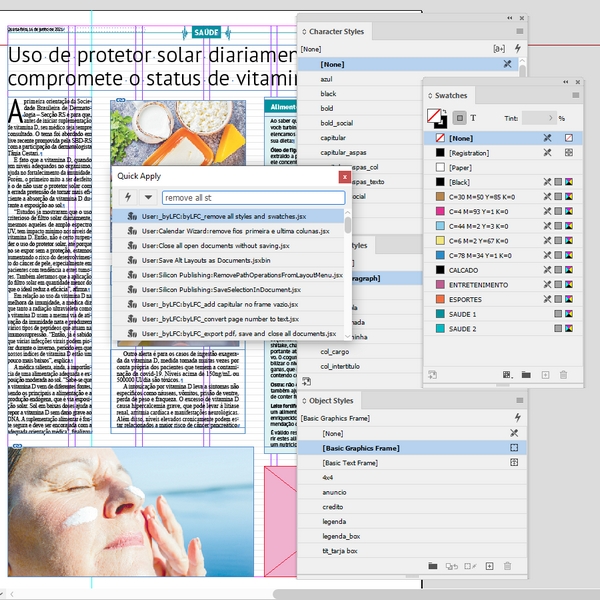Toggle formatting affects text T button
600x600 pixels.
tap(473, 118)
